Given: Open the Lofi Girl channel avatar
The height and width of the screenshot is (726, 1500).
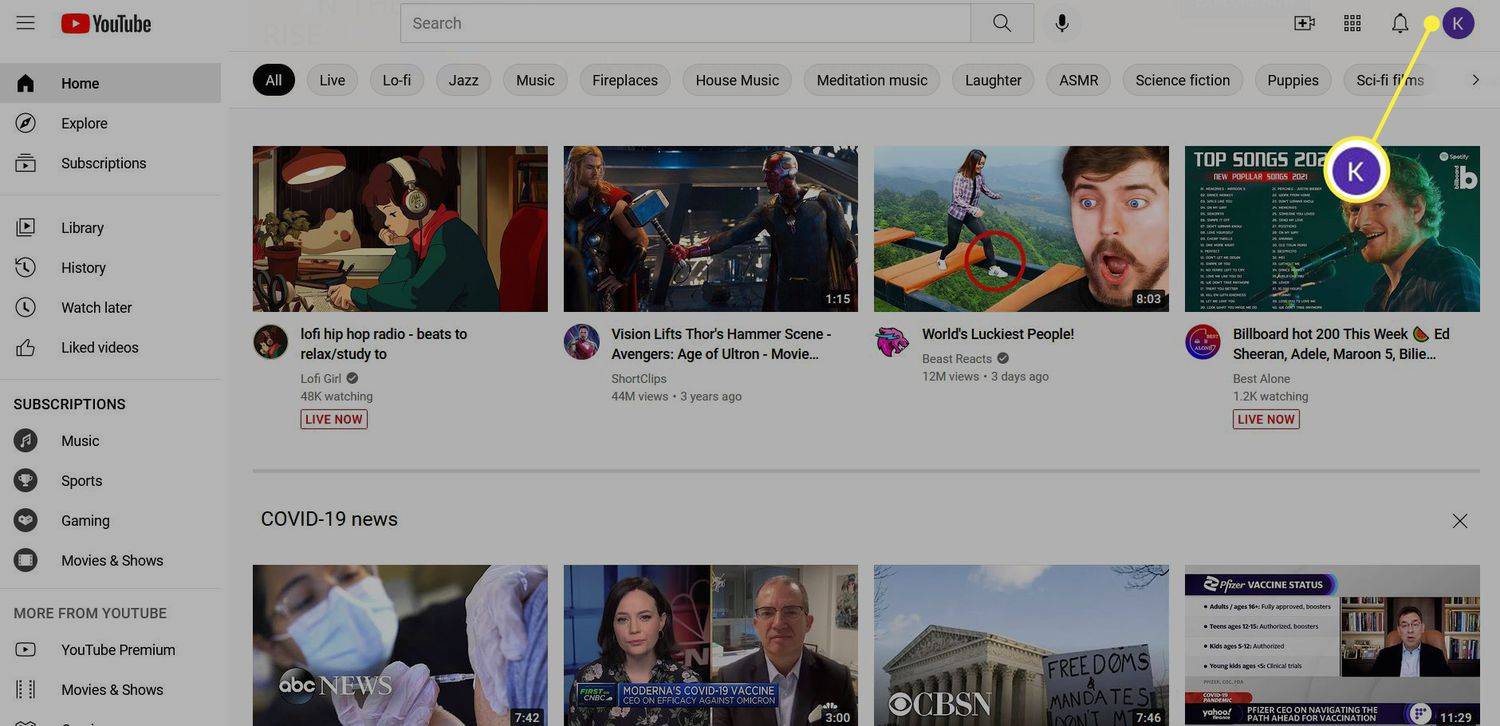Looking at the screenshot, I should click(x=270, y=342).
